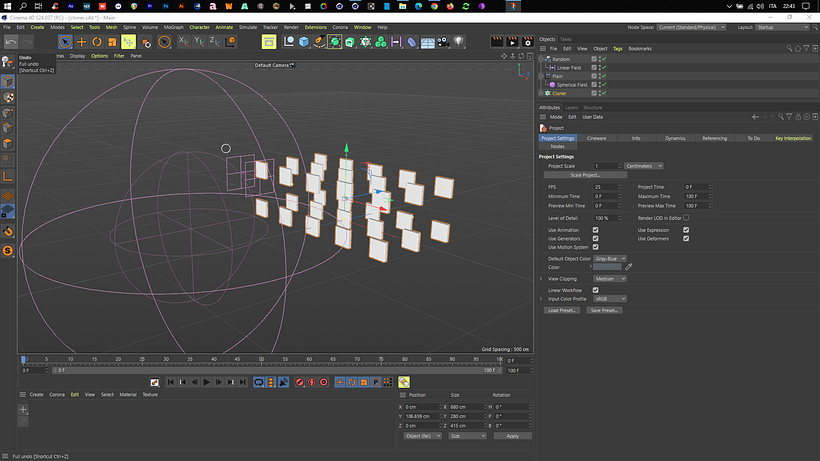Switch to the Dynamics tab
This screenshot has width=820, height=461.
coord(675,138)
